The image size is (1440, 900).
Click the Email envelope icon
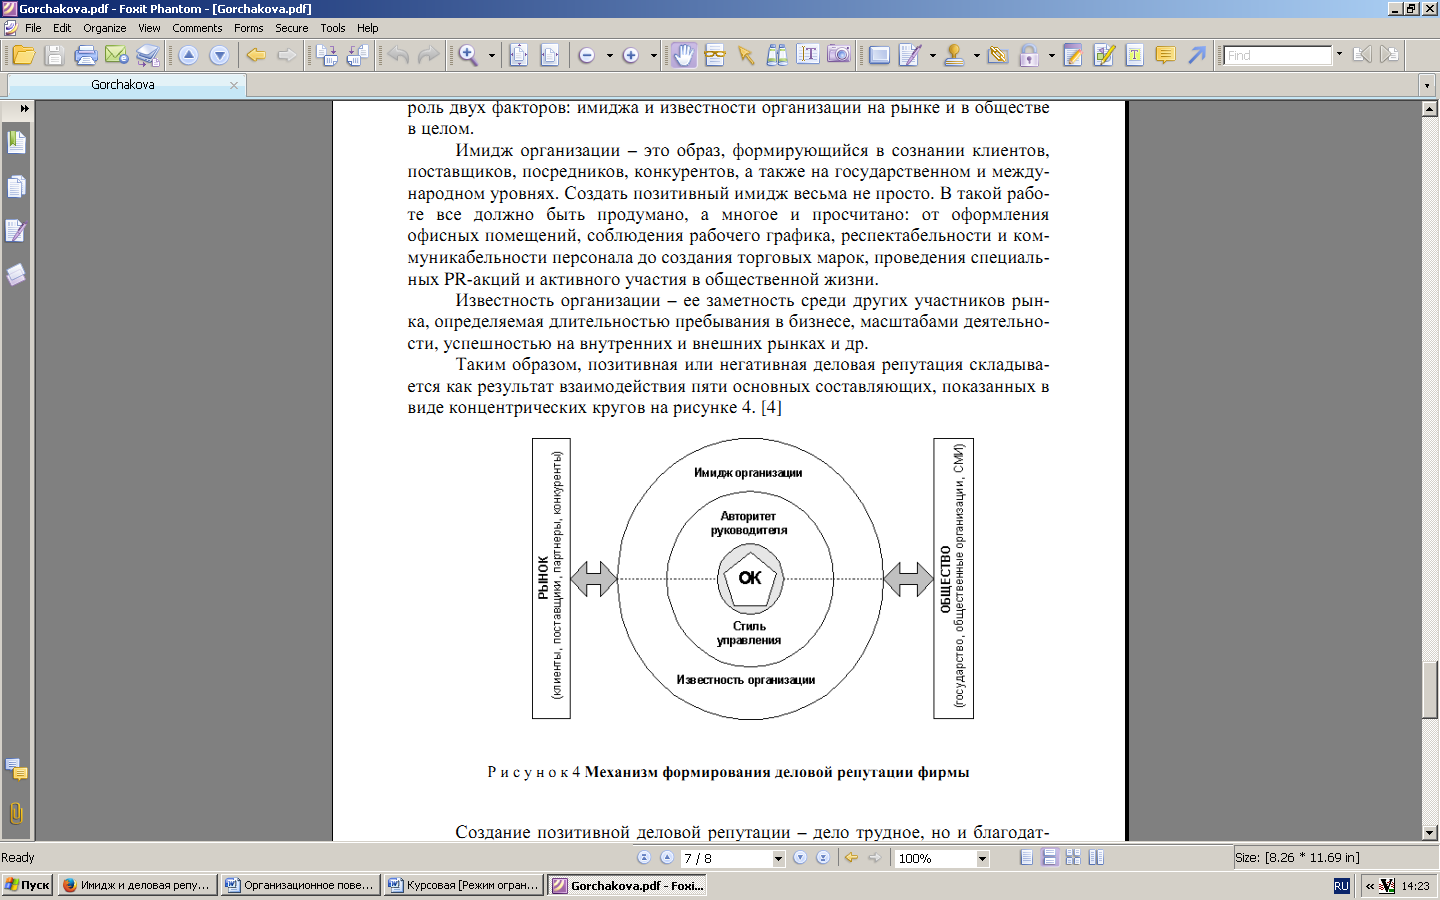coord(117,55)
